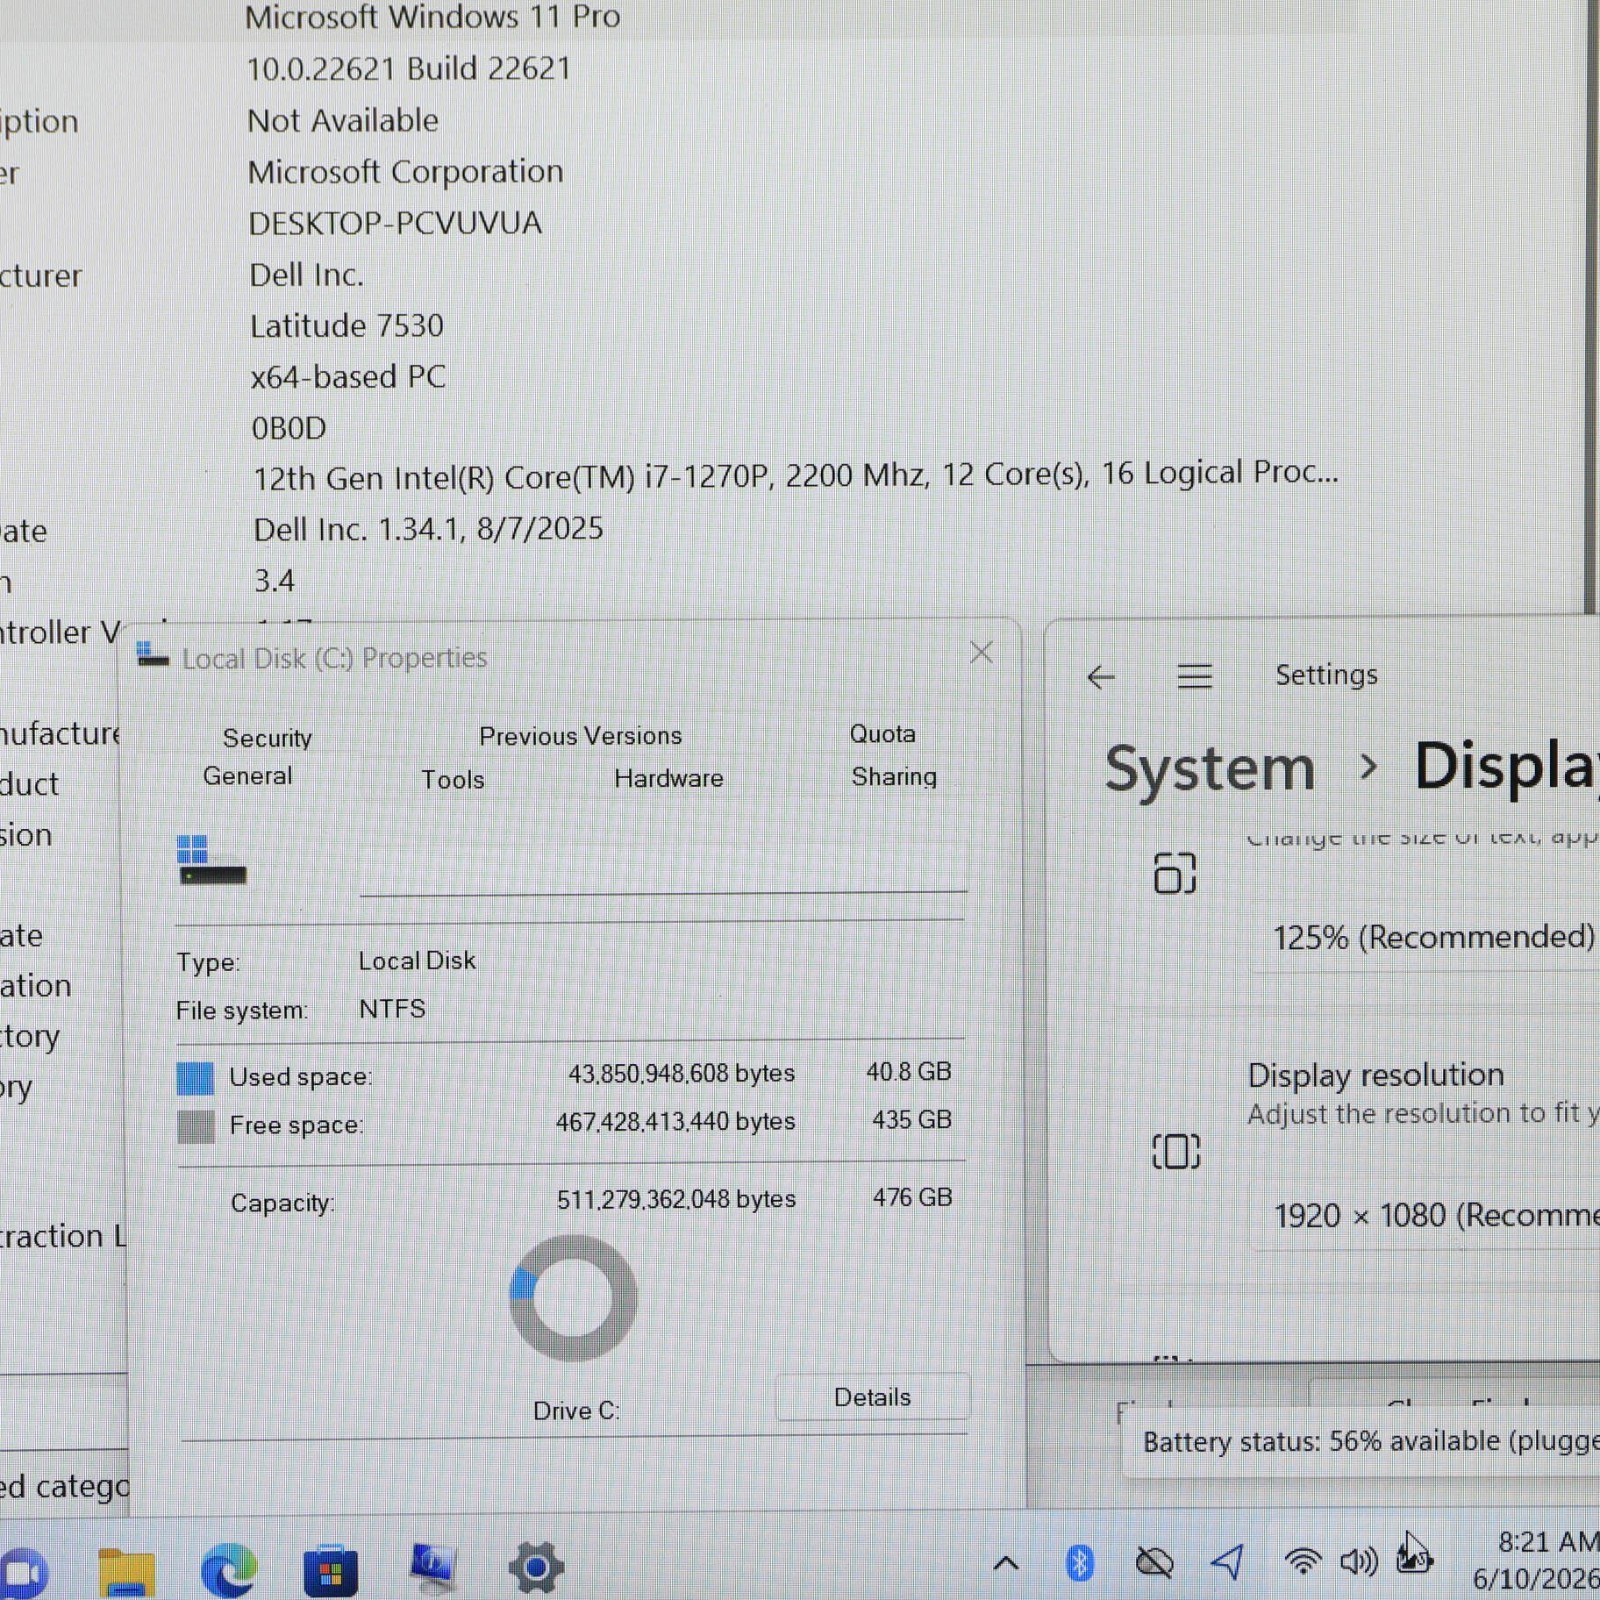Click the '43,850,948,608 bytes' used value
The height and width of the screenshot is (1600, 1600).
[681, 1074]
